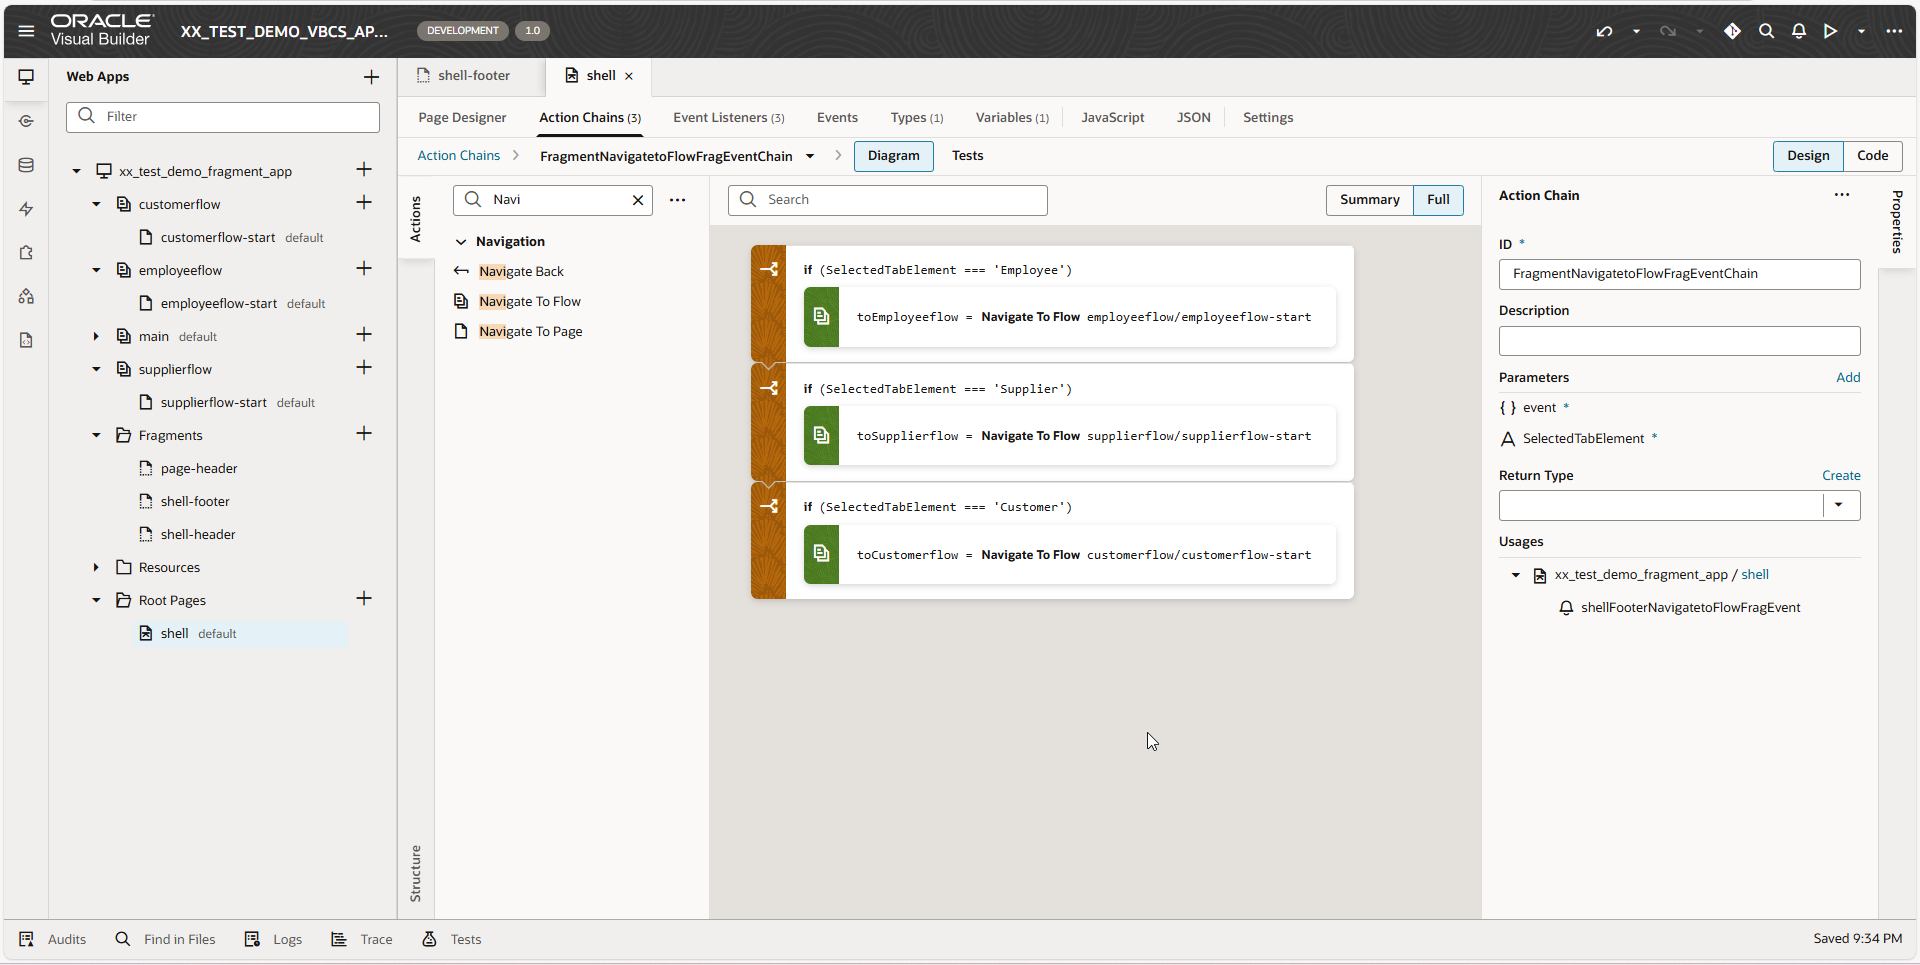The height and width of the screenshot is (965, 1920).
Task: Open the Return Type dropdown
Action: click(x=1838, y=505)
